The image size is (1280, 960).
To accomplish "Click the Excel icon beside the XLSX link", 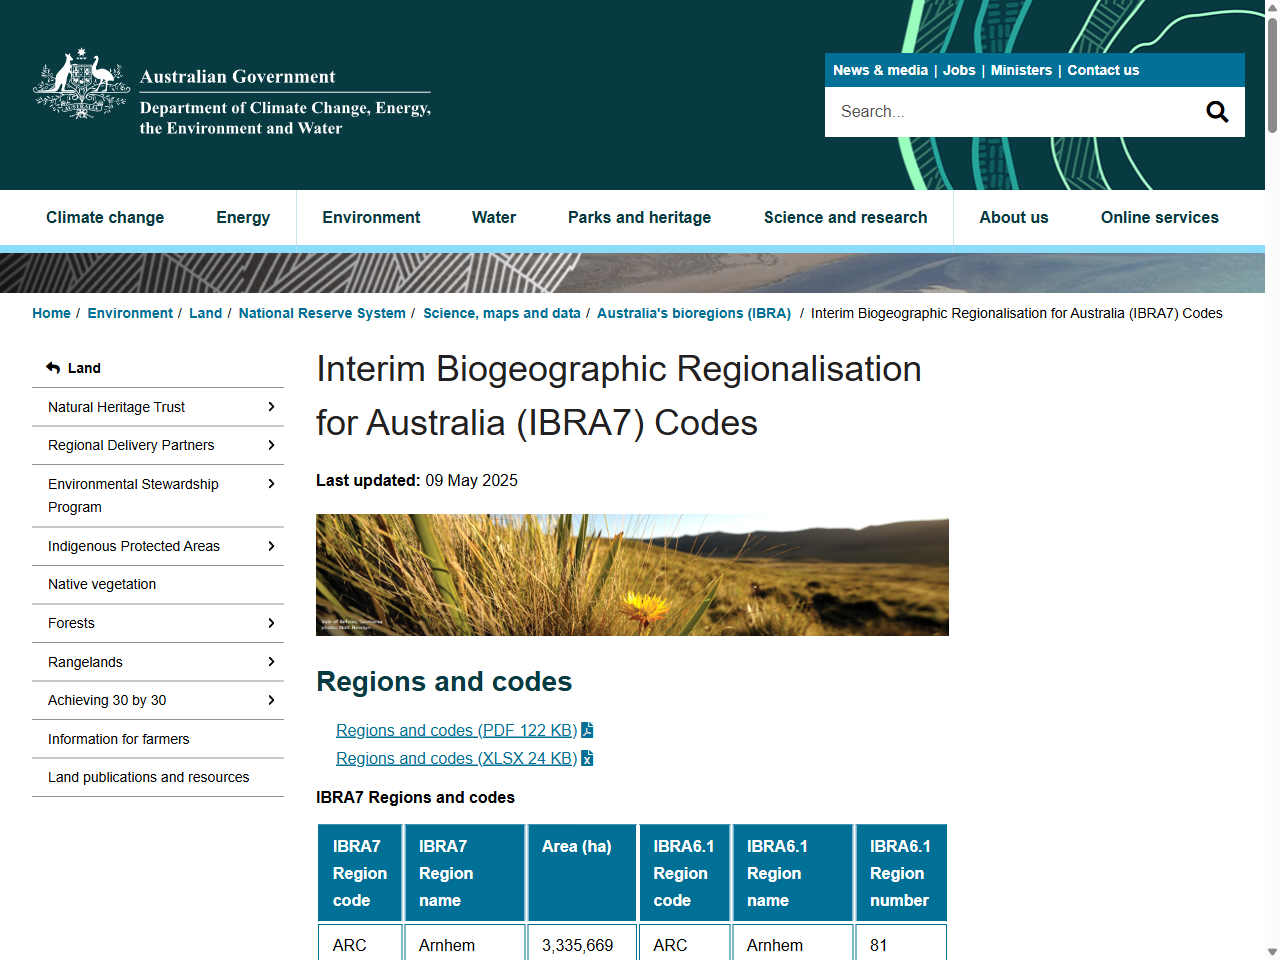I will click(x=586, y=758).
